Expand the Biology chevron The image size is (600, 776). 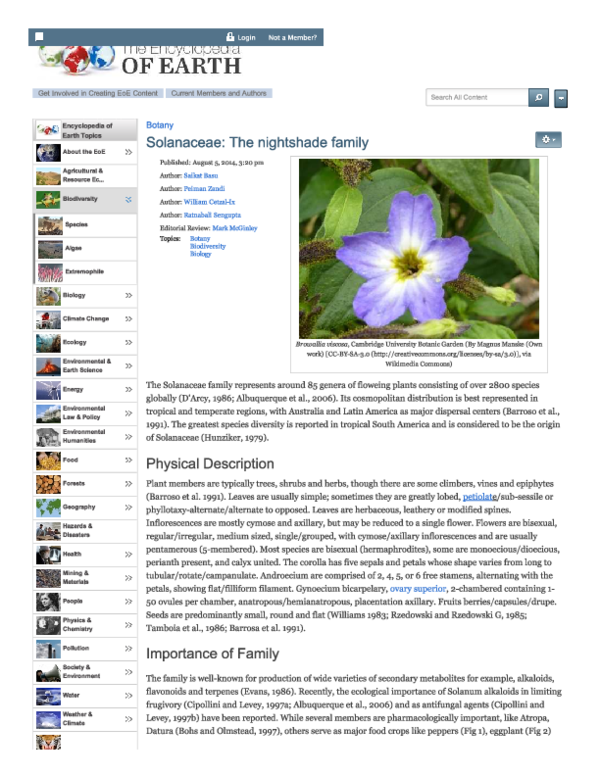(x=129, y=295)
